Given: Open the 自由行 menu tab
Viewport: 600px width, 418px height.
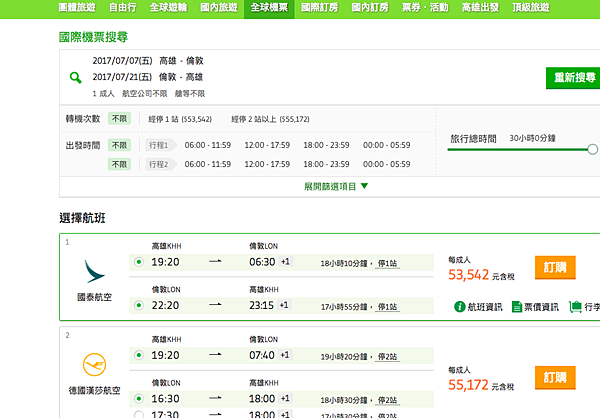Looking at the screenshot, I should pos(123,7).
